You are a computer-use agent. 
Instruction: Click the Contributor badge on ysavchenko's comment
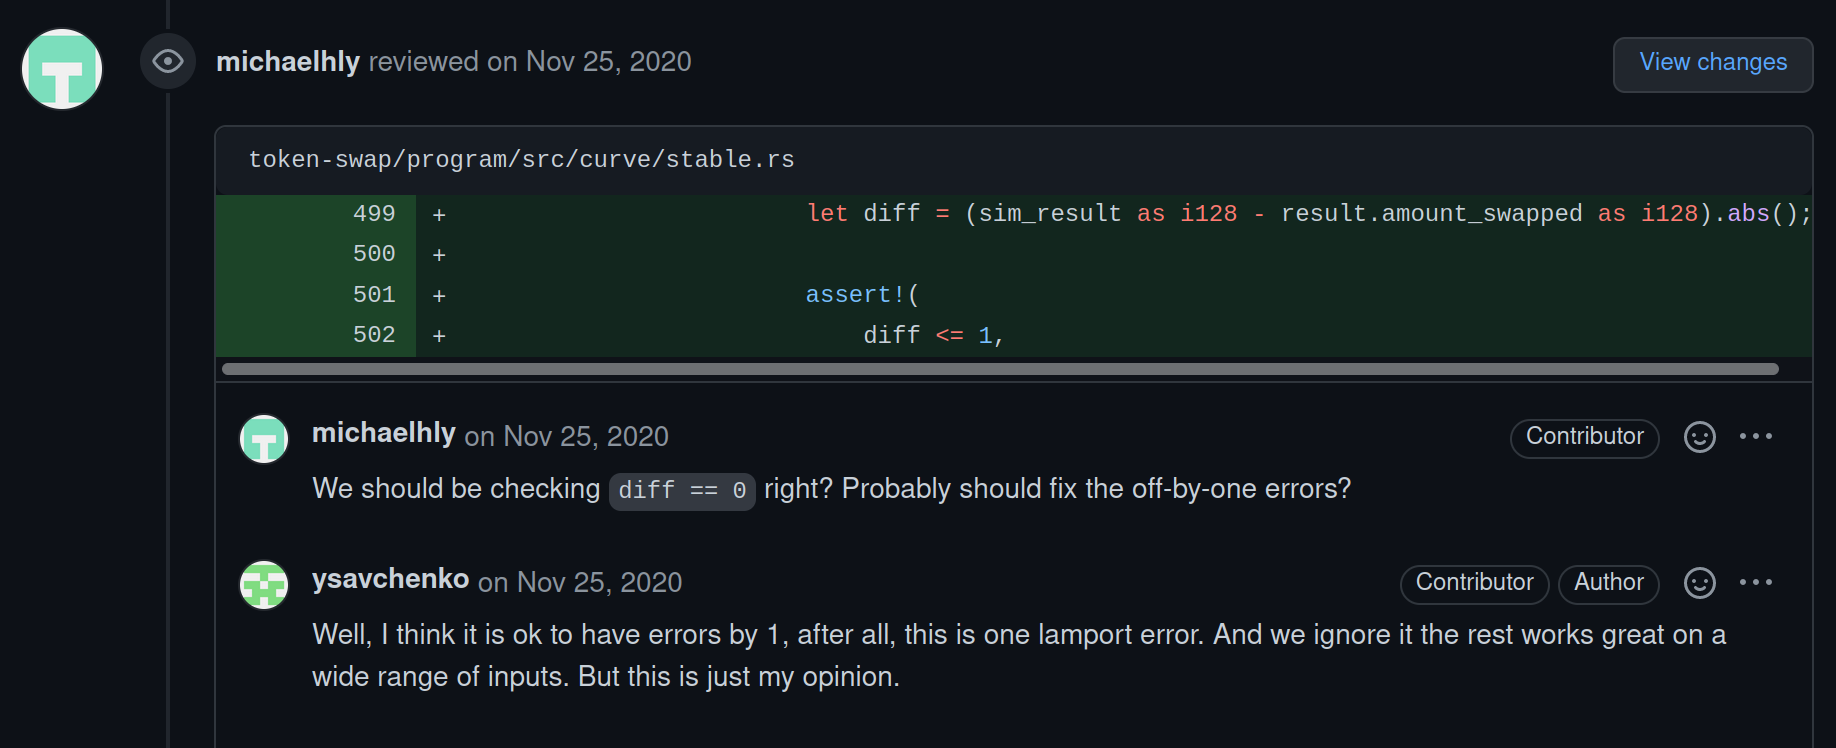[x=1474, y=583]
